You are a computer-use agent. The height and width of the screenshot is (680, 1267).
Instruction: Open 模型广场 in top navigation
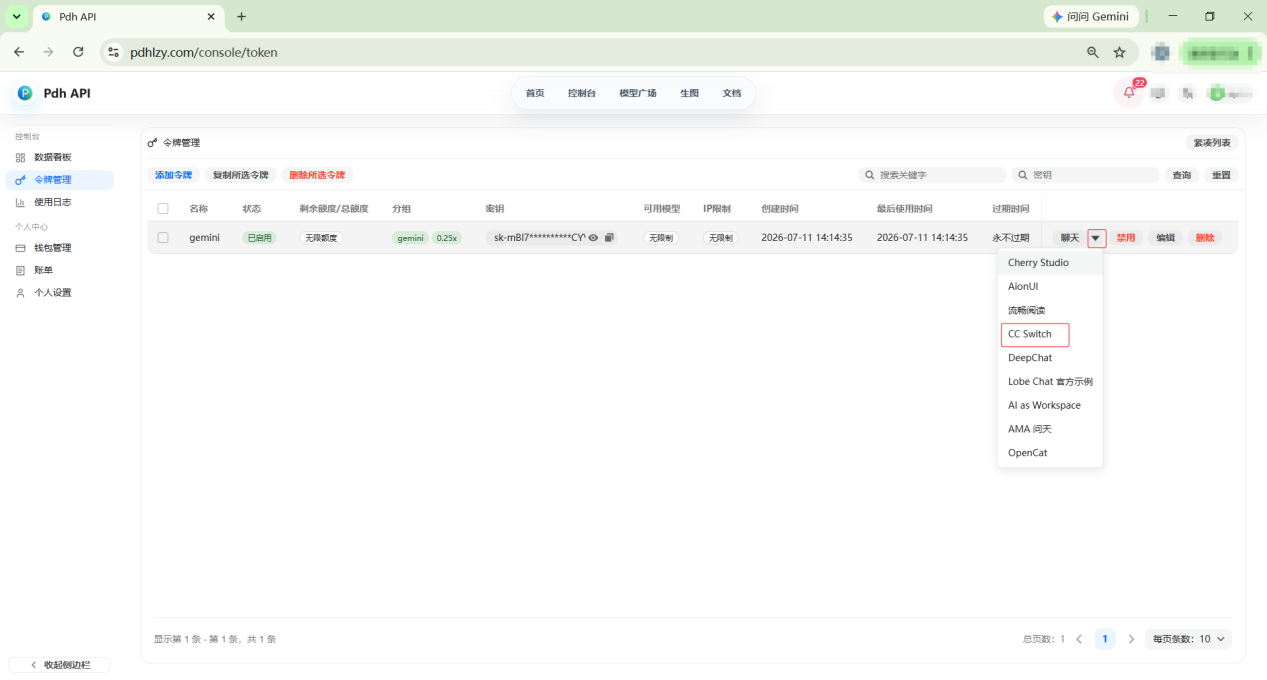coord(638,93)
